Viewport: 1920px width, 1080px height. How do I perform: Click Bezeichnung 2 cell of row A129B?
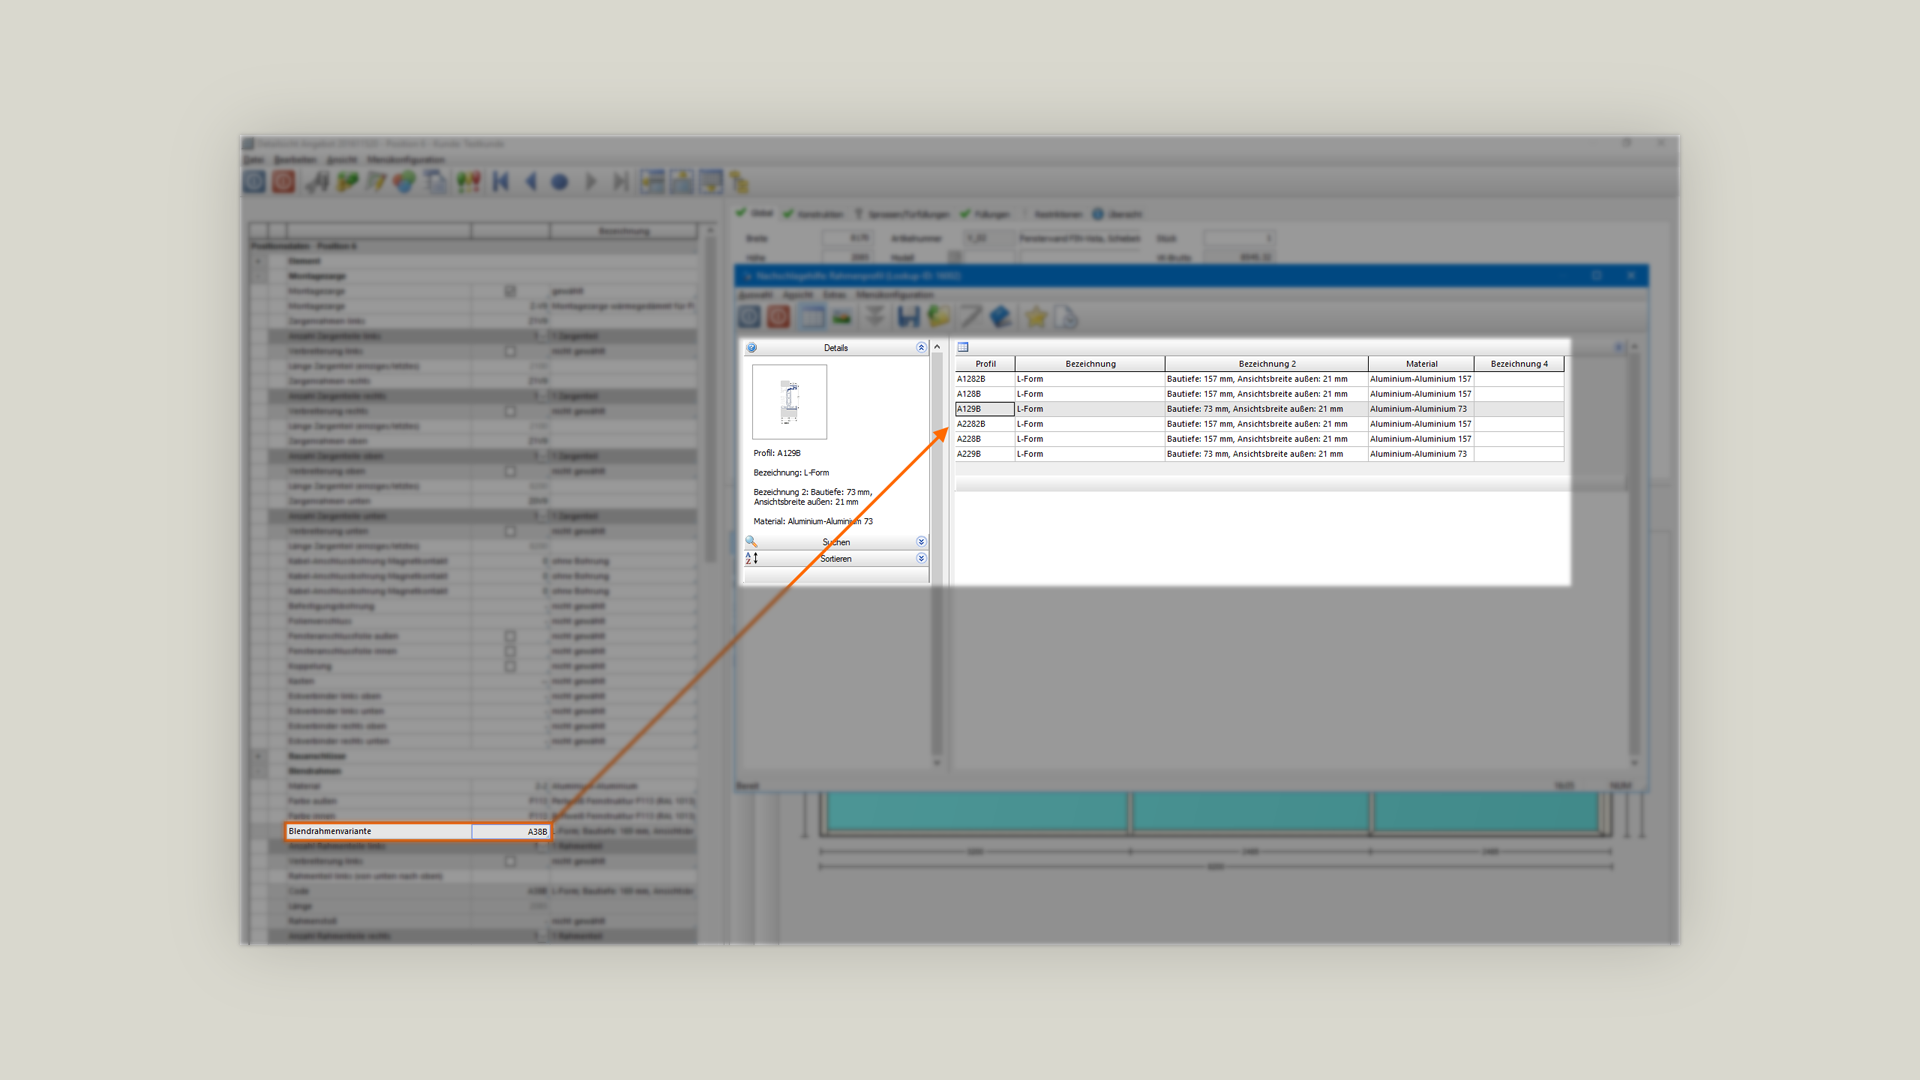click(1267, 409)
